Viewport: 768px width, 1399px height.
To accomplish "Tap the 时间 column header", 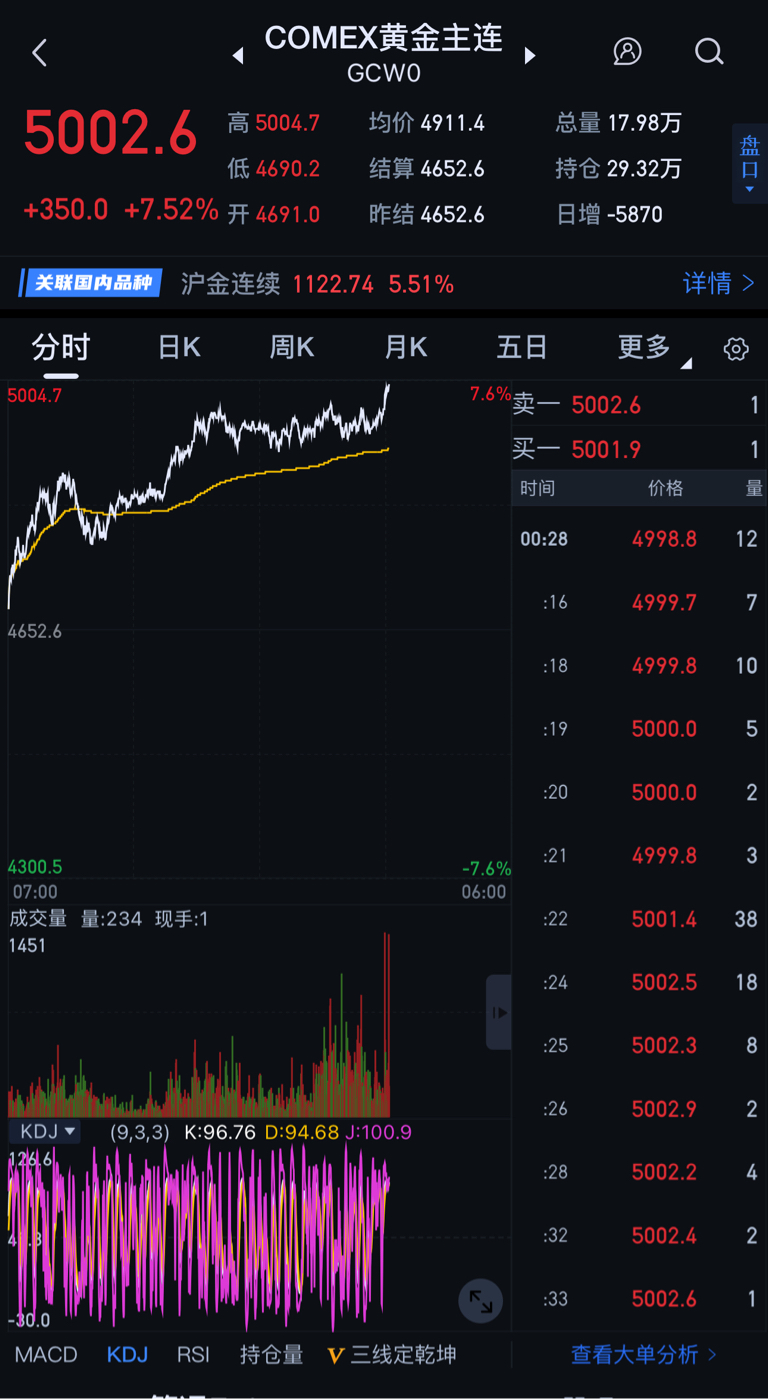I will [537, 488].
